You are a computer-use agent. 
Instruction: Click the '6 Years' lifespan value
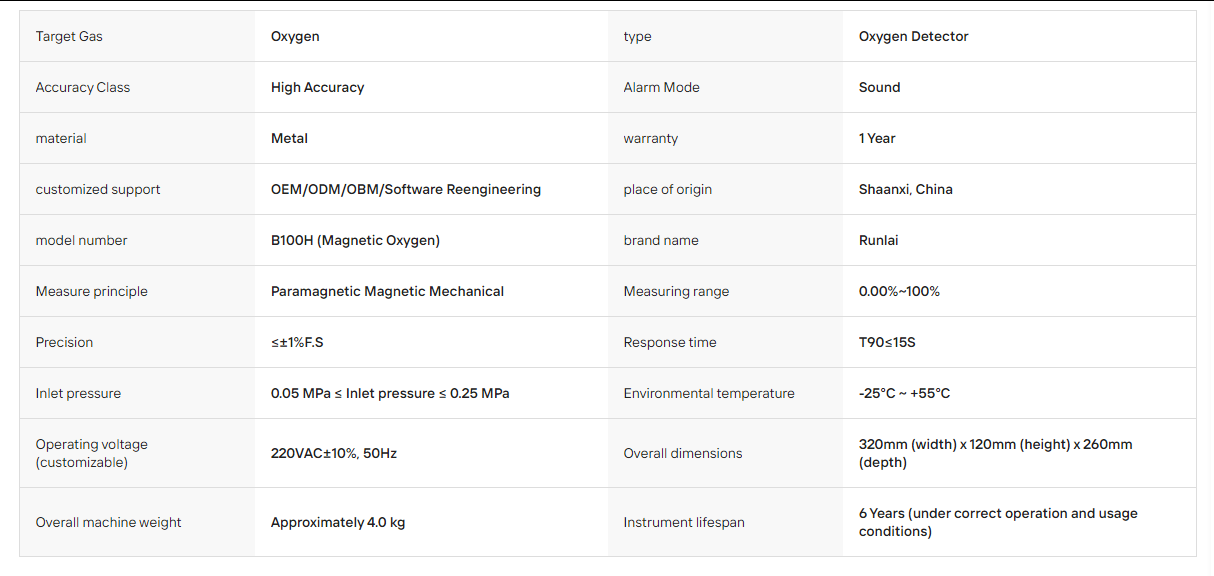[x=998, y=523]
